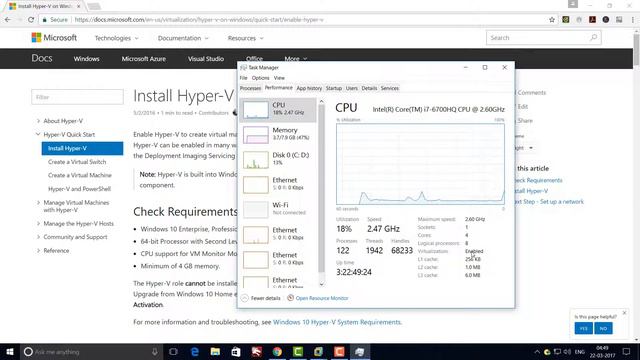640x360 pixels.
Task: Bookmark the page with the star icon
Action: pyautogui.click(x=552, y=20)
